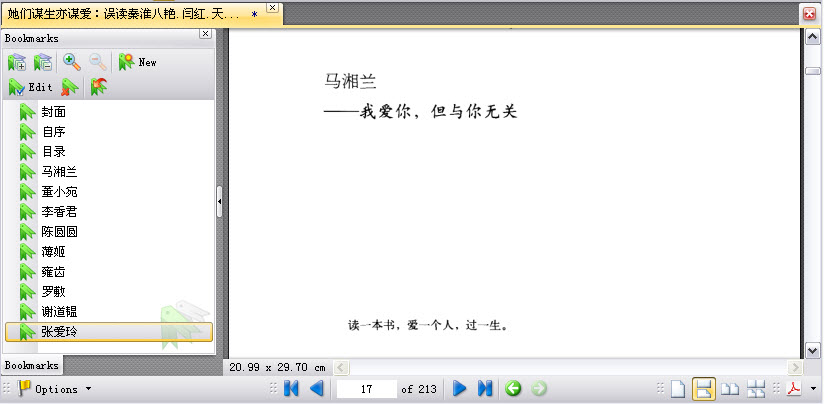Open the 封面 bookmark
Viewport: 824px width, 404px height.
[54, 112]
